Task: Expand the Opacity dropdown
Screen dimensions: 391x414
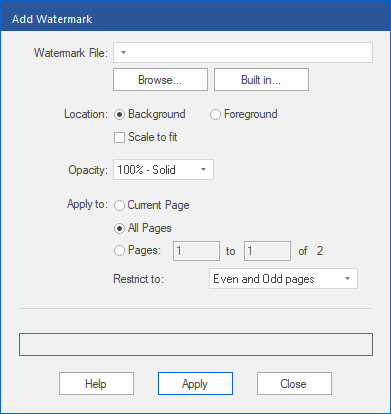Action: (203, 170)
